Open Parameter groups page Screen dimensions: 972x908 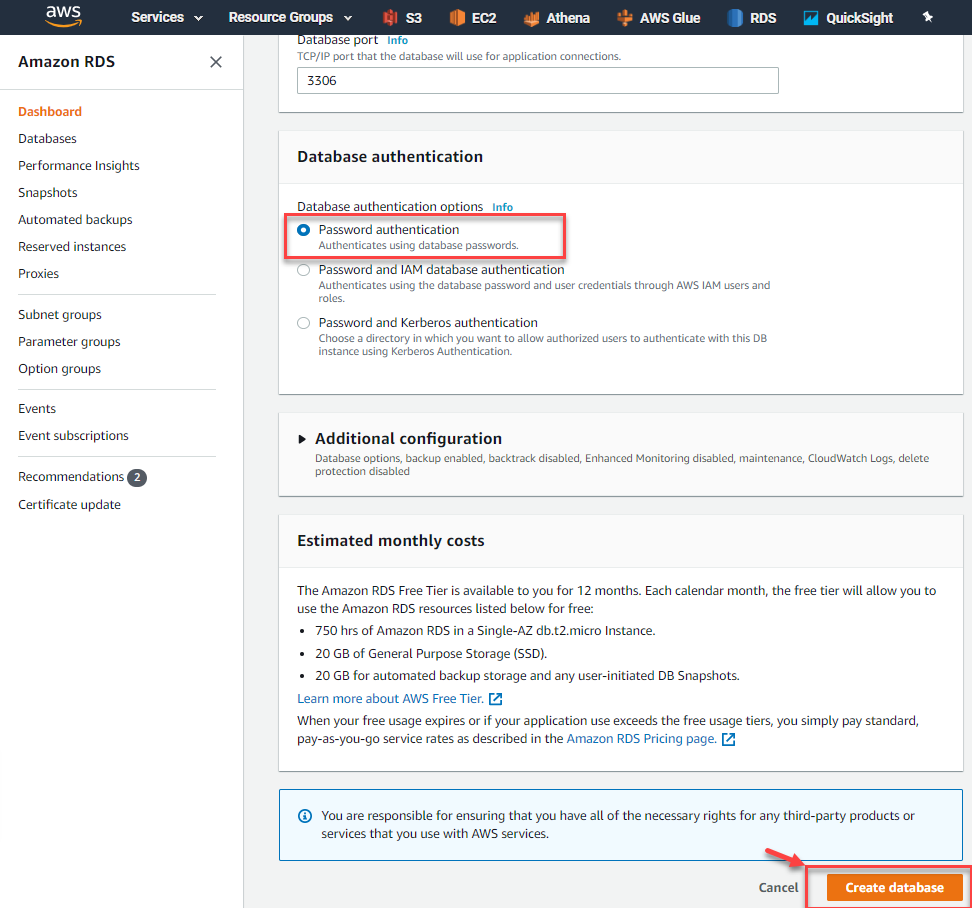(69, 342)
